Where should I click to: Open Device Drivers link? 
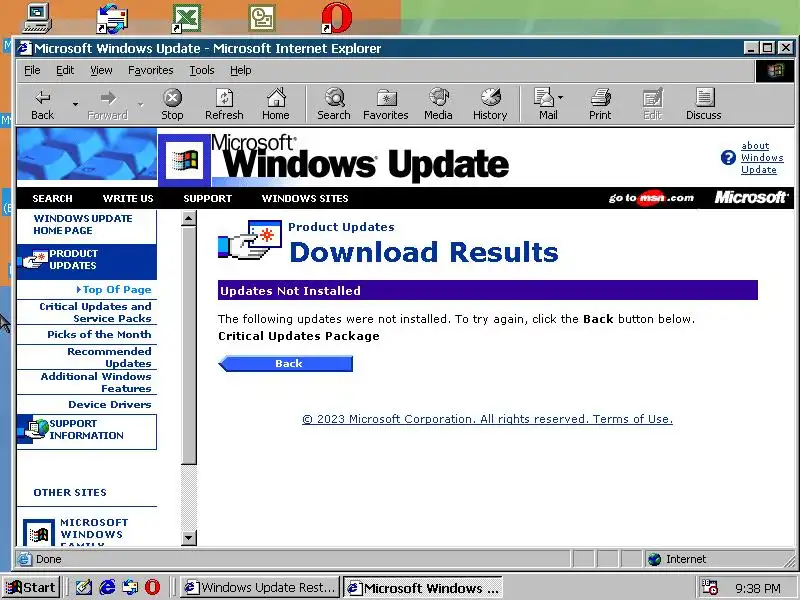tap(110, 404)
